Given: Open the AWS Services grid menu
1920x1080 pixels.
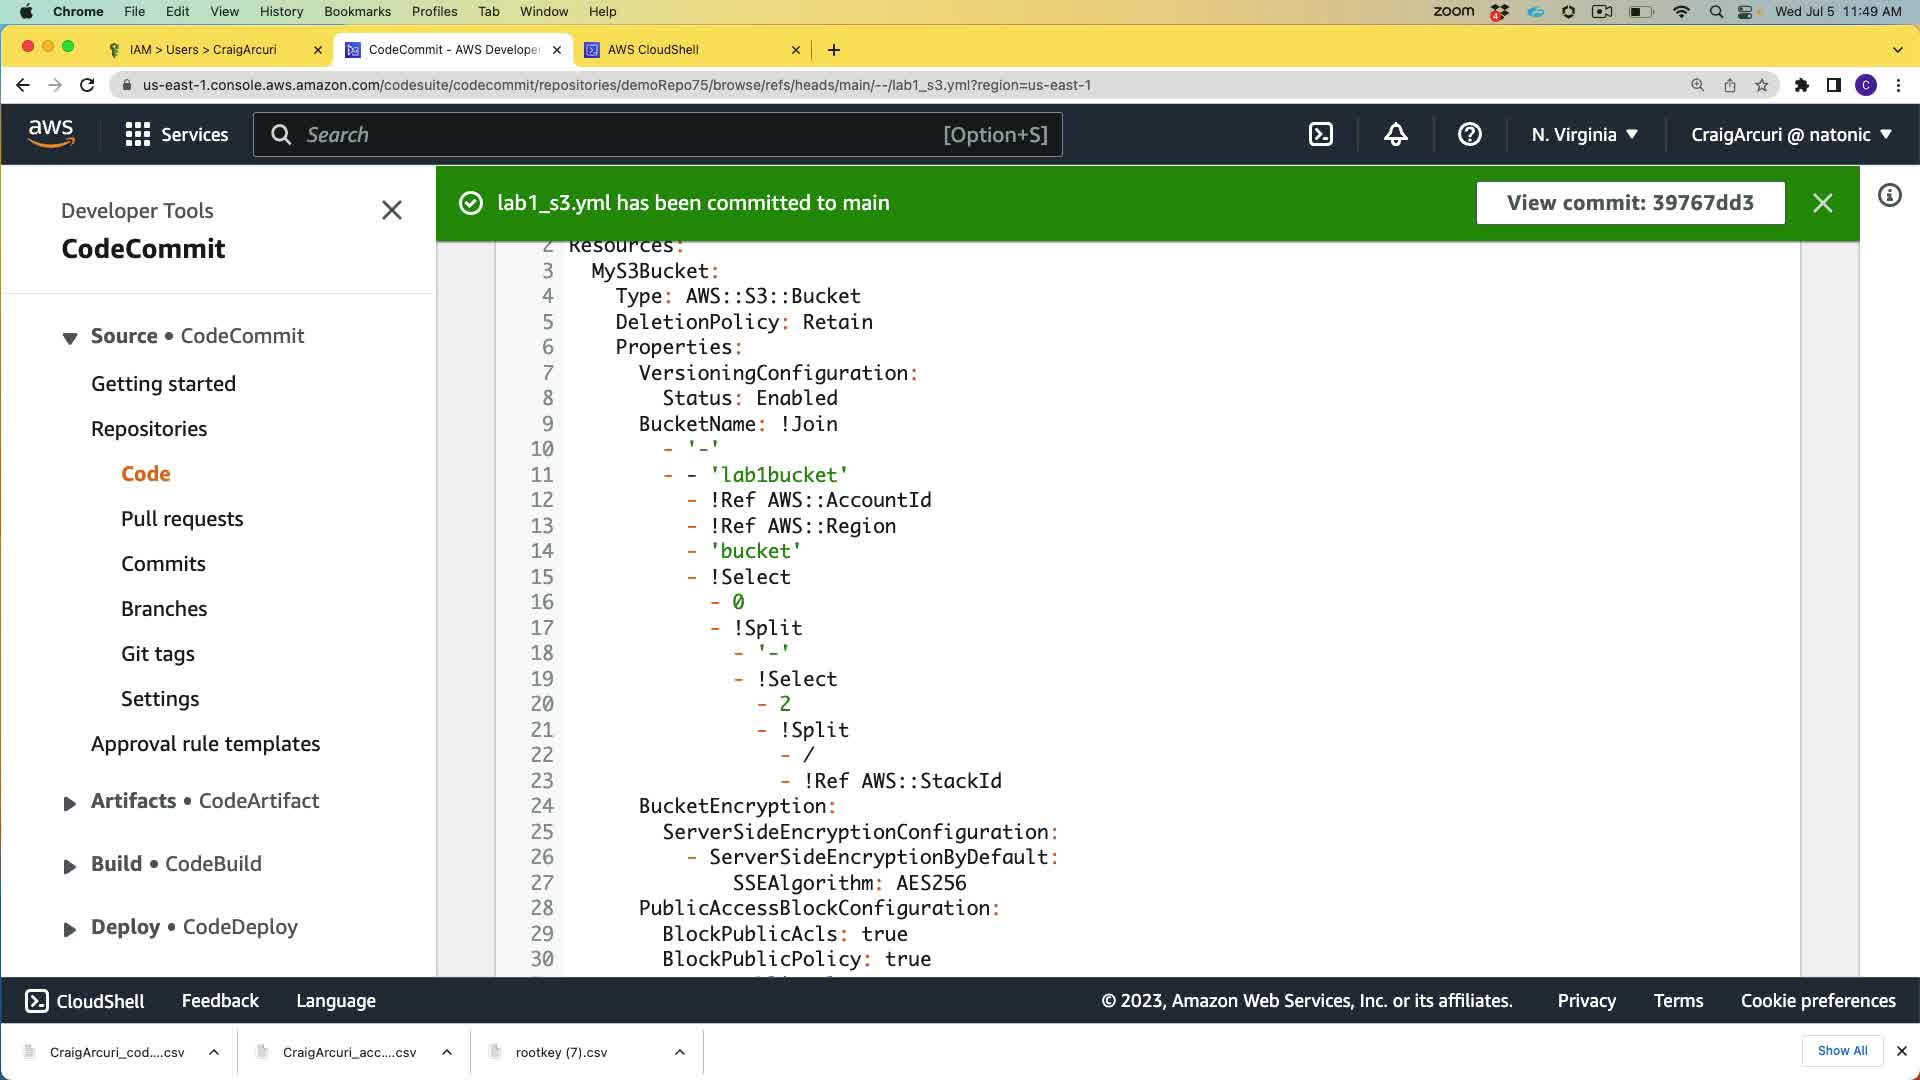Looking at the screenshot, I should point(176,134).
